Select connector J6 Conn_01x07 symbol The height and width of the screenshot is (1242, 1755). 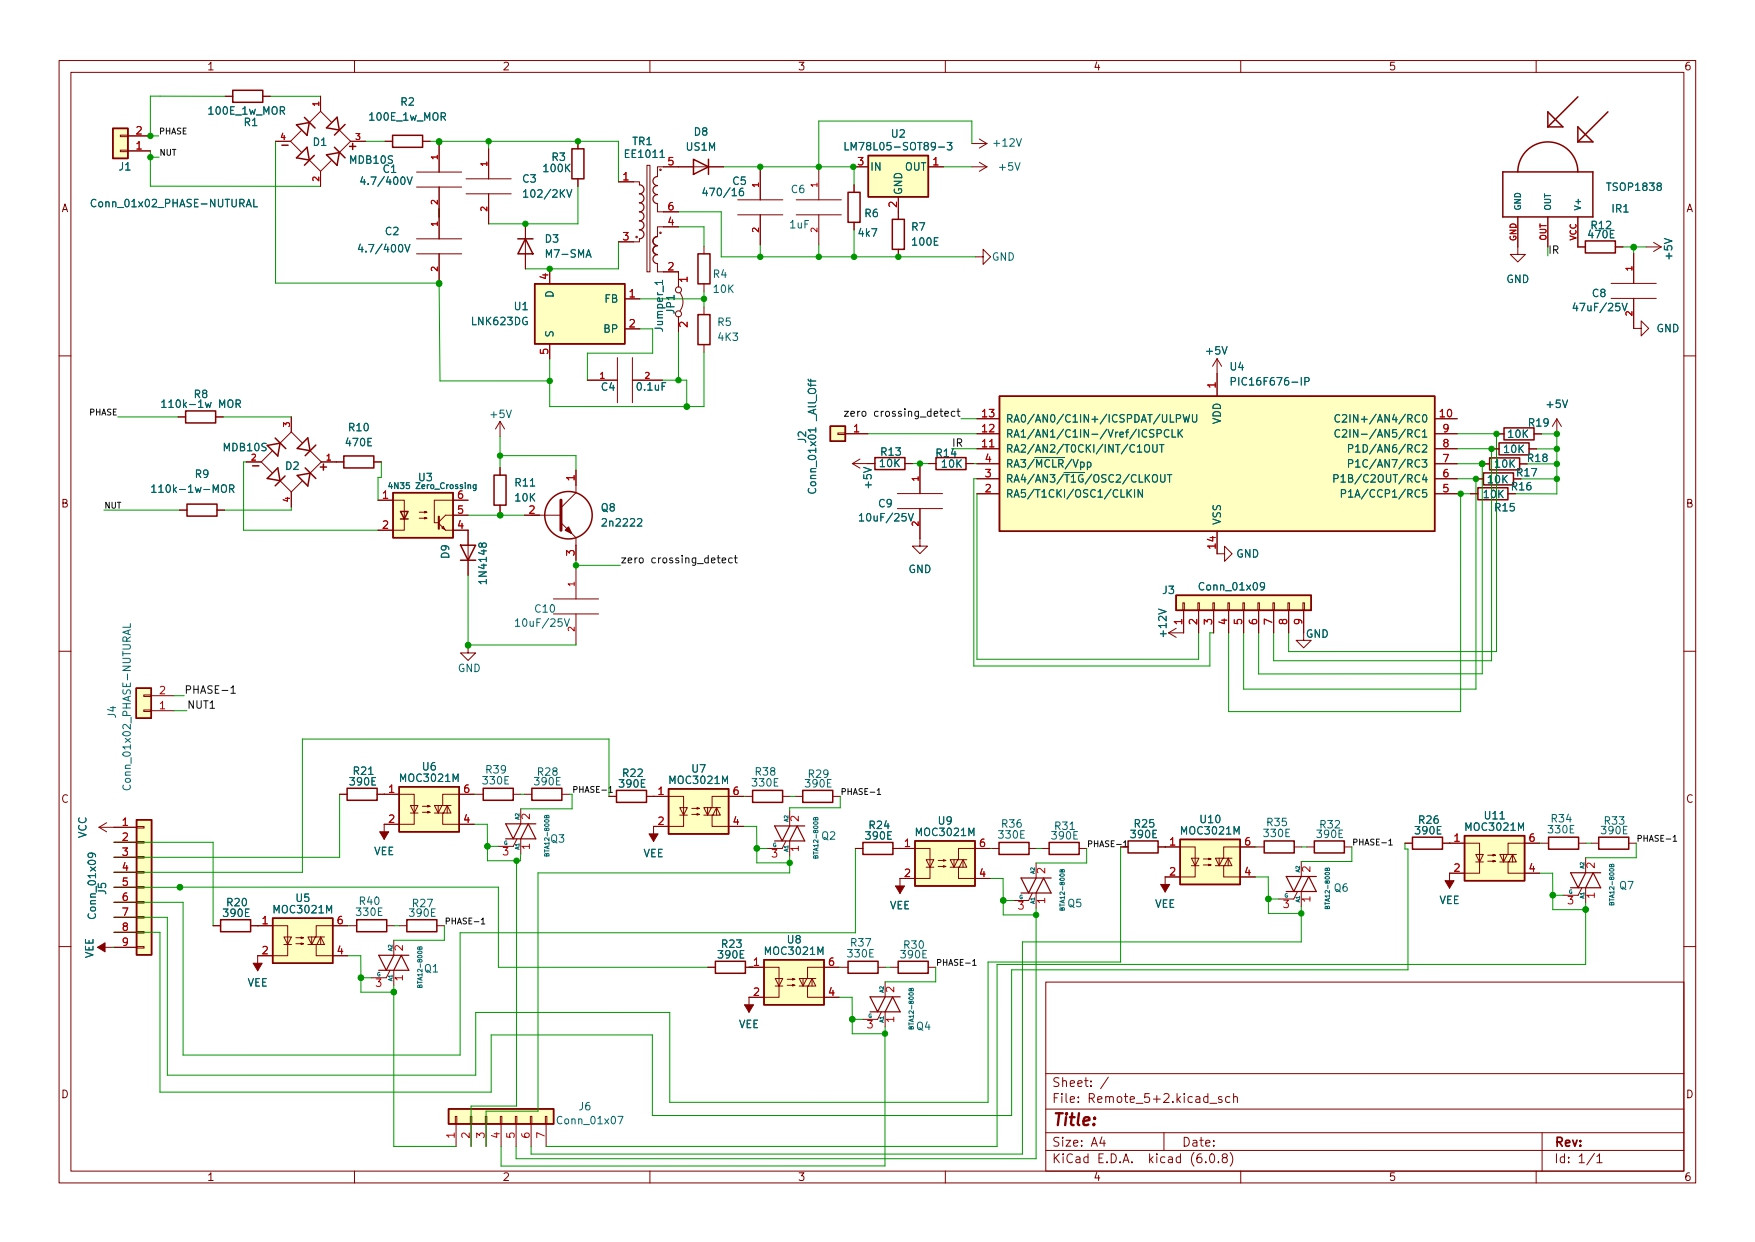pos(500,1116)
